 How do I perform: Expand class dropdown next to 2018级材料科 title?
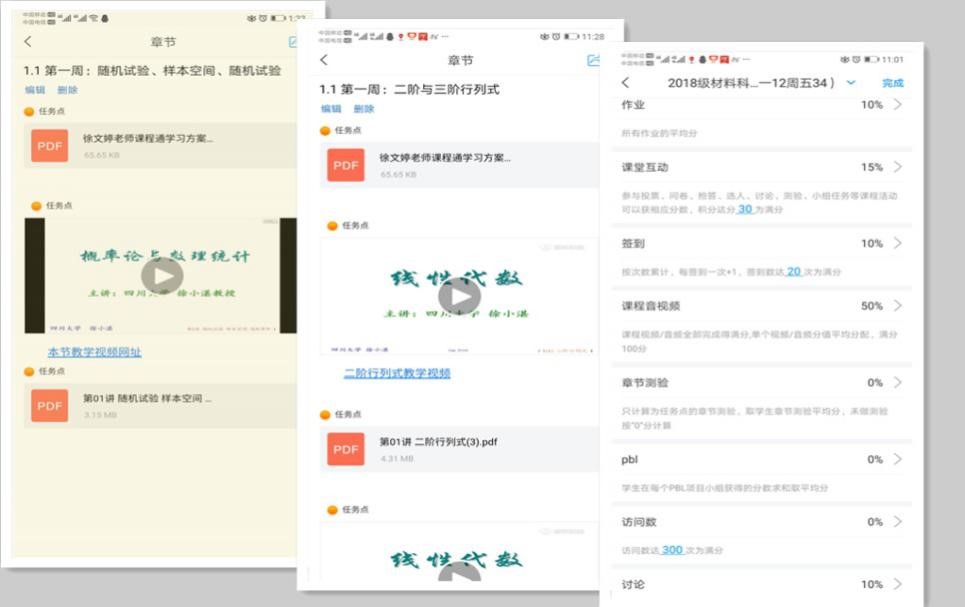point(851,83)
